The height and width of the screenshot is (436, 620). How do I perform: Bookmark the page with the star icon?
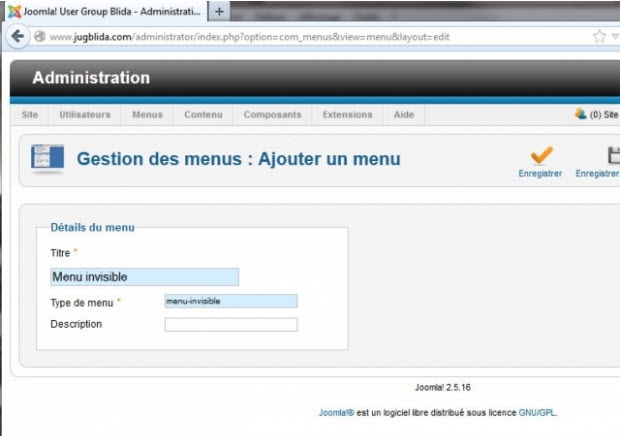click(x=599, y=36)
